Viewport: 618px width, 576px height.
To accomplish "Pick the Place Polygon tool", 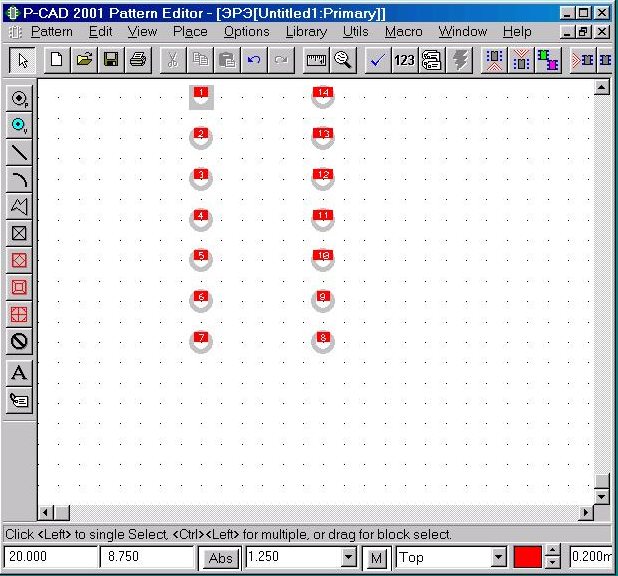I will (19, 206).
